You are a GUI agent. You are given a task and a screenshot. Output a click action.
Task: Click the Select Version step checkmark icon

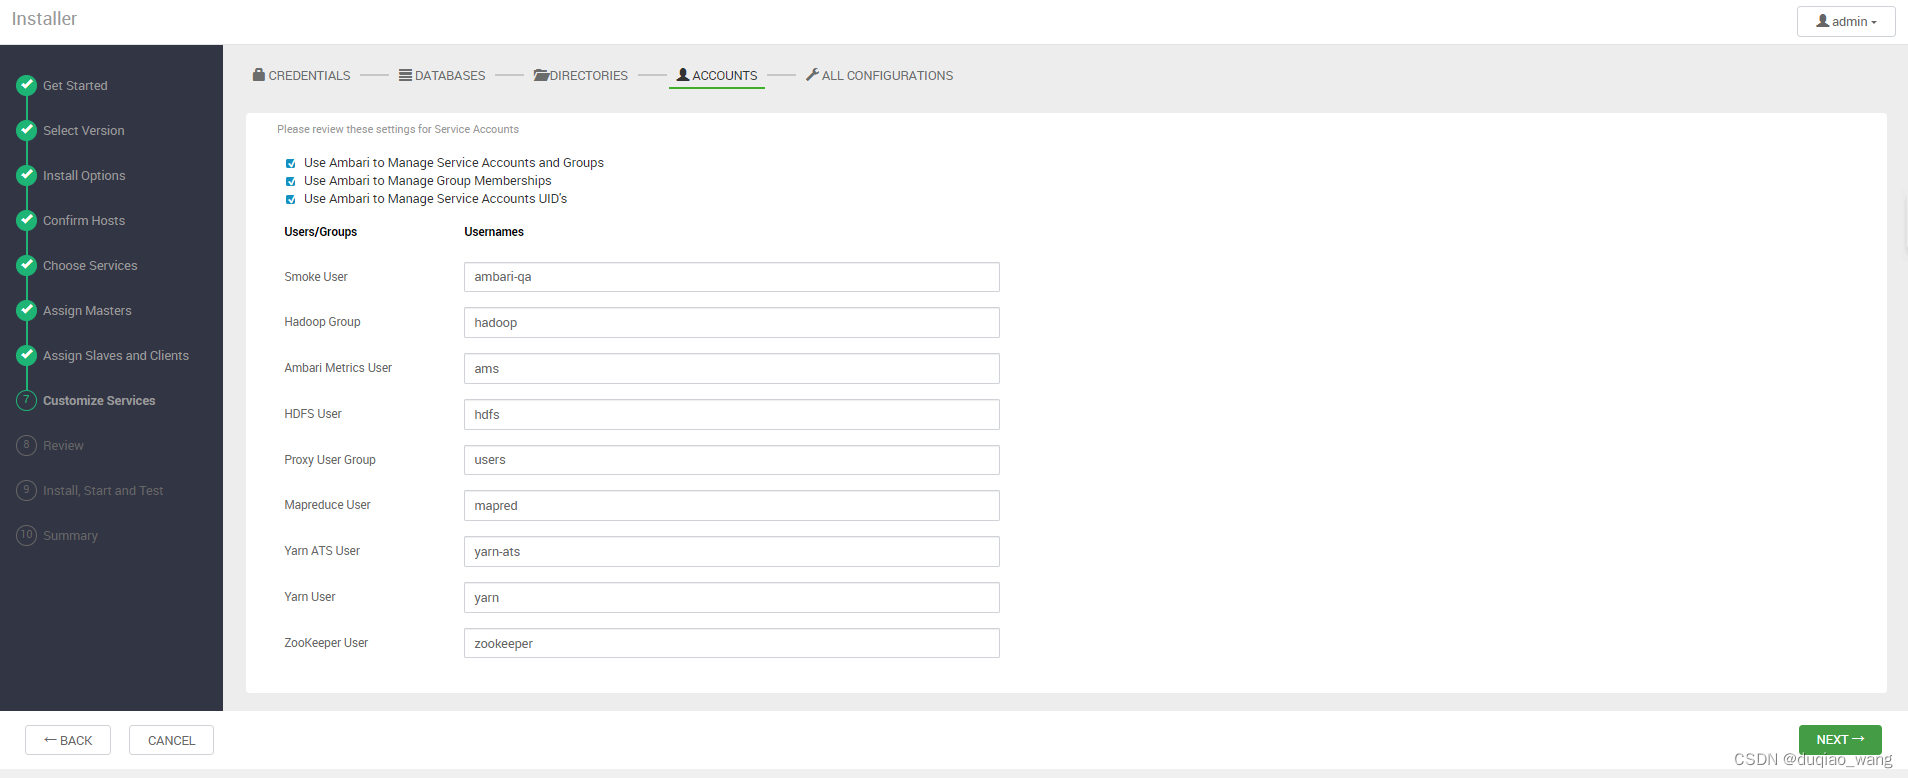27,130
